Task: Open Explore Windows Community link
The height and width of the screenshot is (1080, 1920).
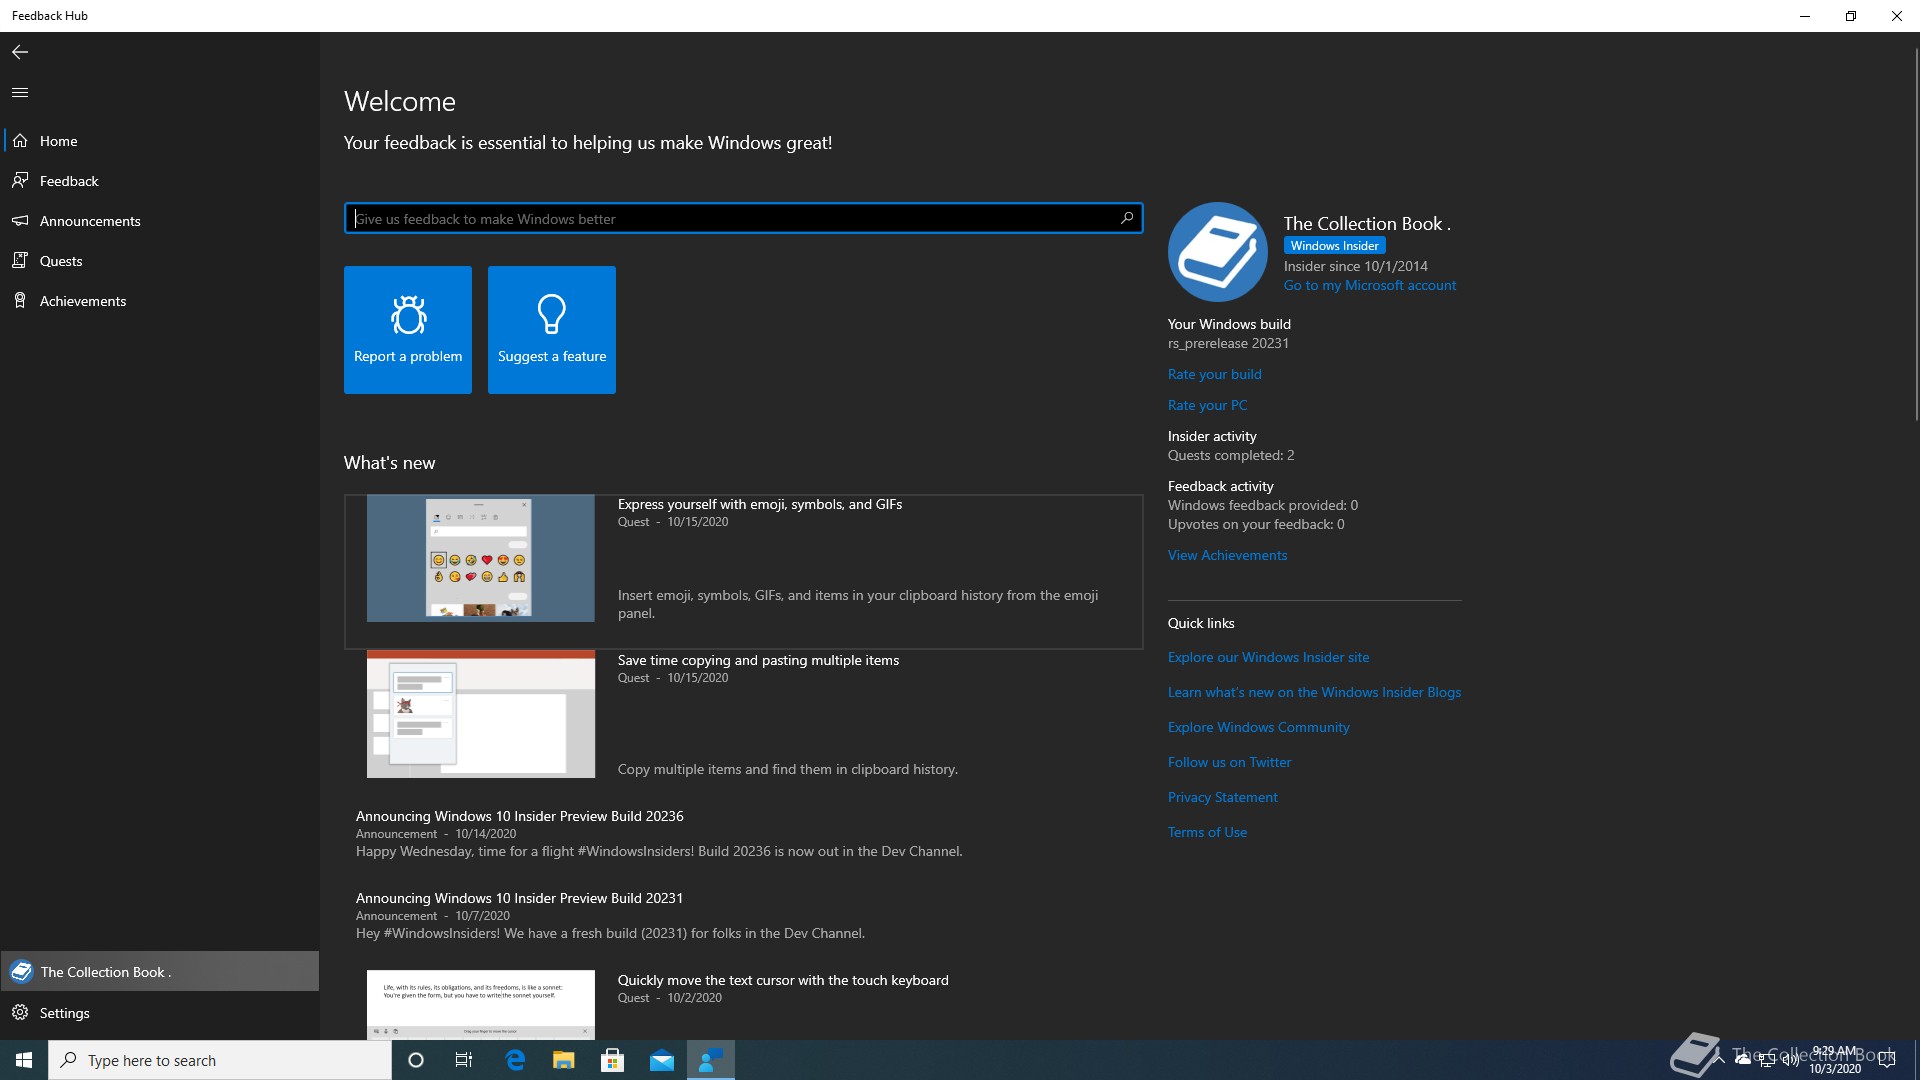Action: point(1258,727)
